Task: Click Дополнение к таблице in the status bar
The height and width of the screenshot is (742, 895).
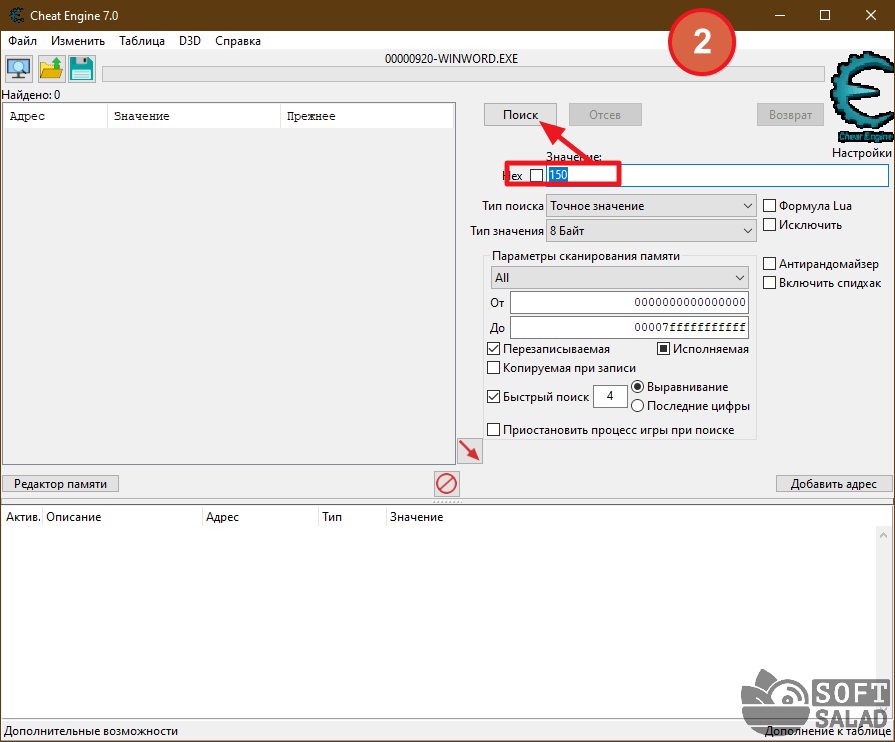Action: tap(827, 731)
